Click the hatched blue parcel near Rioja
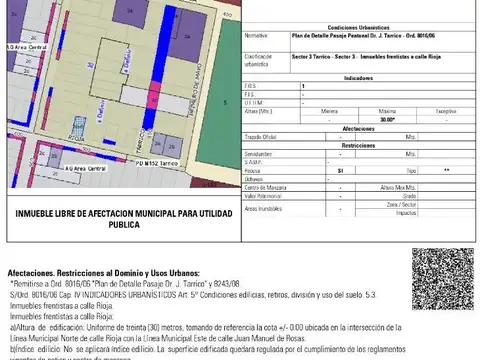Image resolution: width=480 pixels, height=360 pixels. (x=79, y=126)
